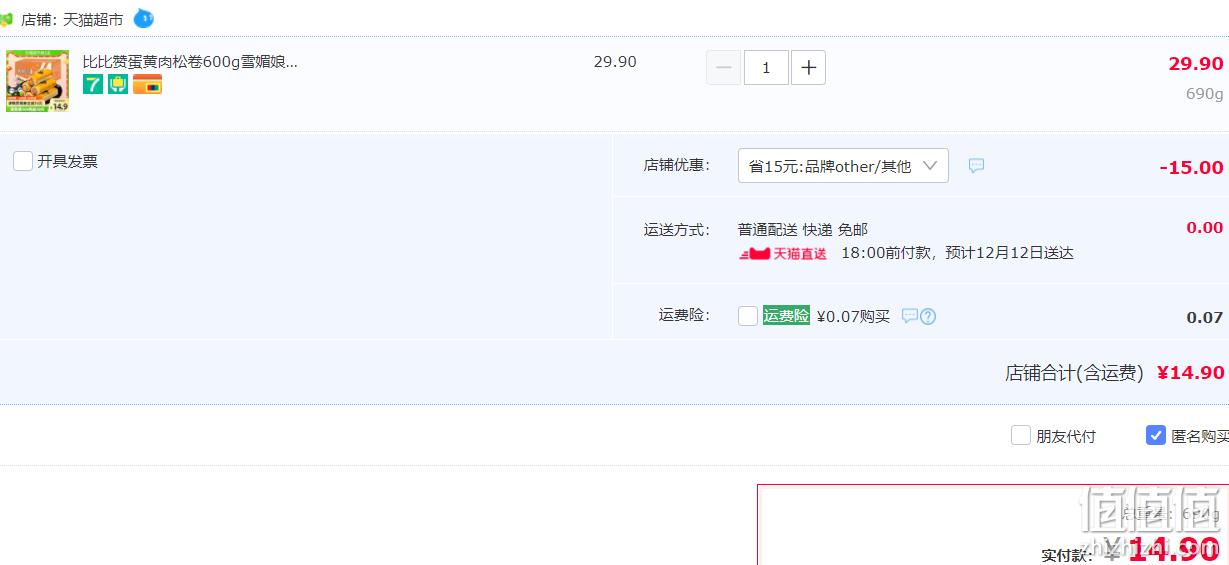Click the ¥0.07购买 insurance price text
Screen dimensions: 1229x565
coord(853,316)
